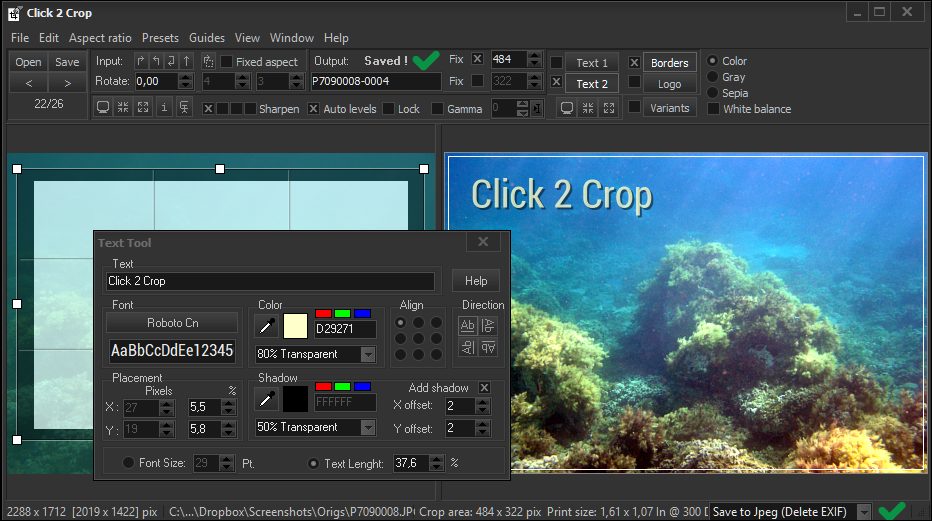Increase the shadow X offset spinner

click(482, 402)
